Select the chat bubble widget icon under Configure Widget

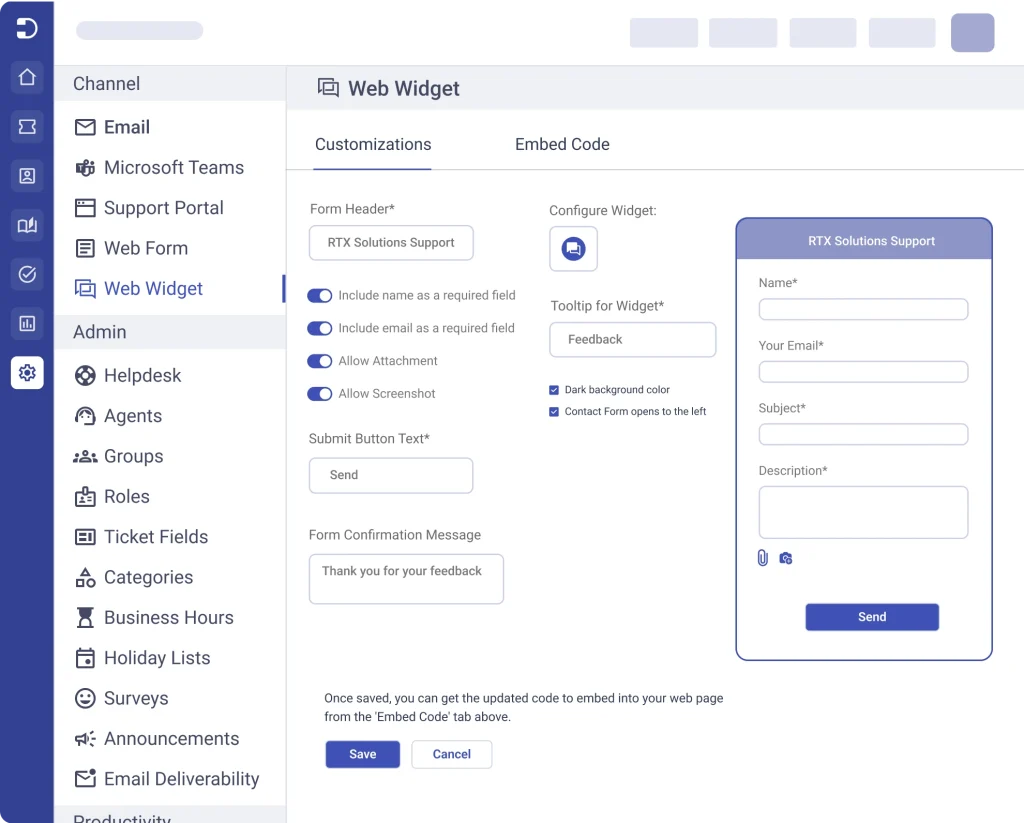click(x=573, y=249)
